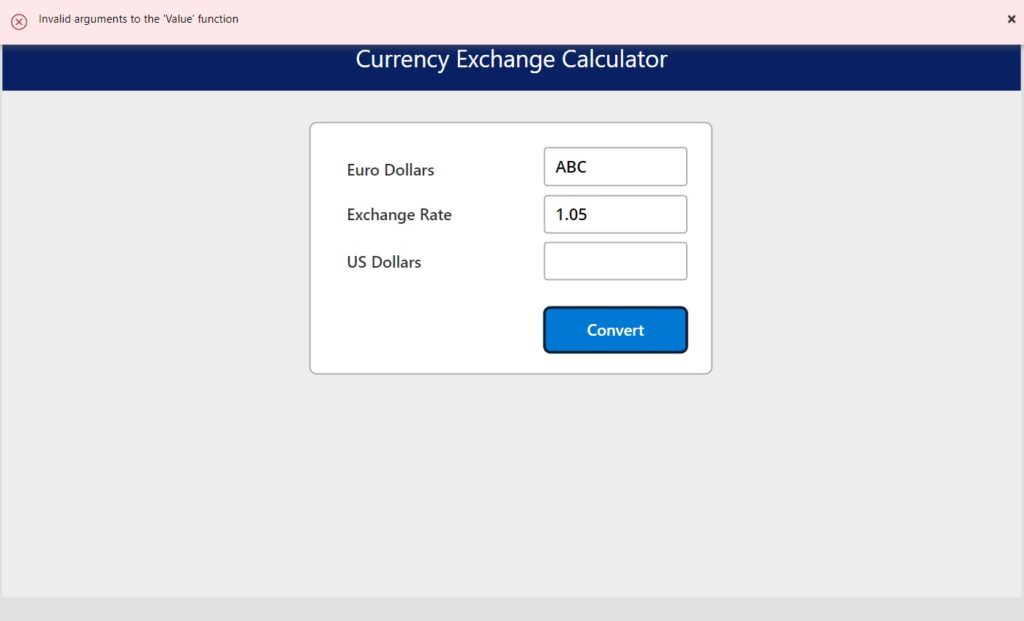Click the Convert button
This screenshot has height=621, width=1024.
pos(615,330)
